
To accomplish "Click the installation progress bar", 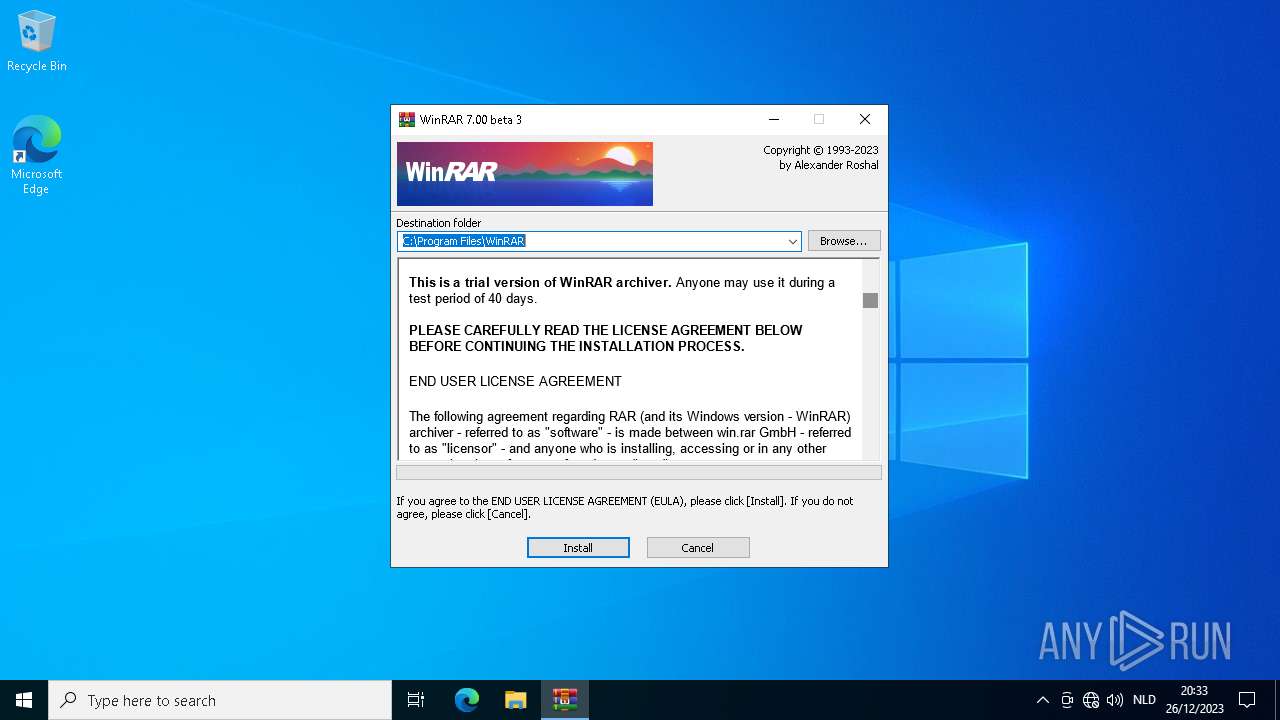I will point(639,472).
